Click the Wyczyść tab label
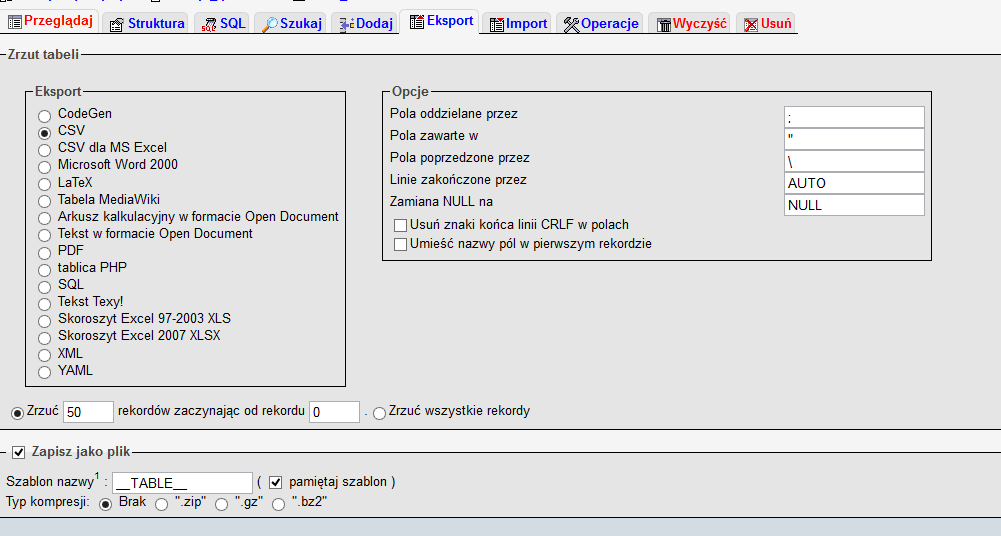Image resolution: width=1001 pixels, height=536 pixels. [700, 24]
